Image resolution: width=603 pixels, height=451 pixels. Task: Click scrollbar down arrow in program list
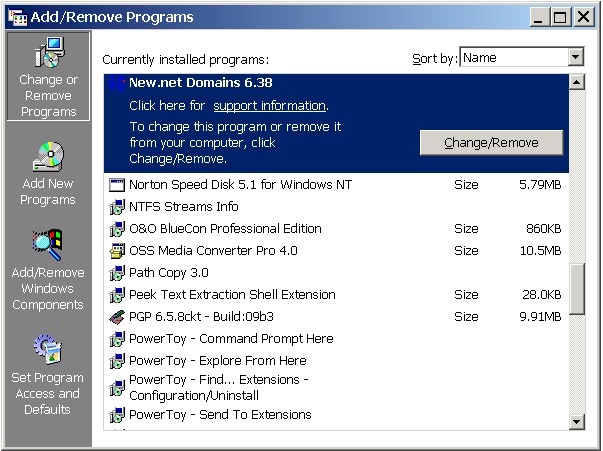[x=576, y=421]
